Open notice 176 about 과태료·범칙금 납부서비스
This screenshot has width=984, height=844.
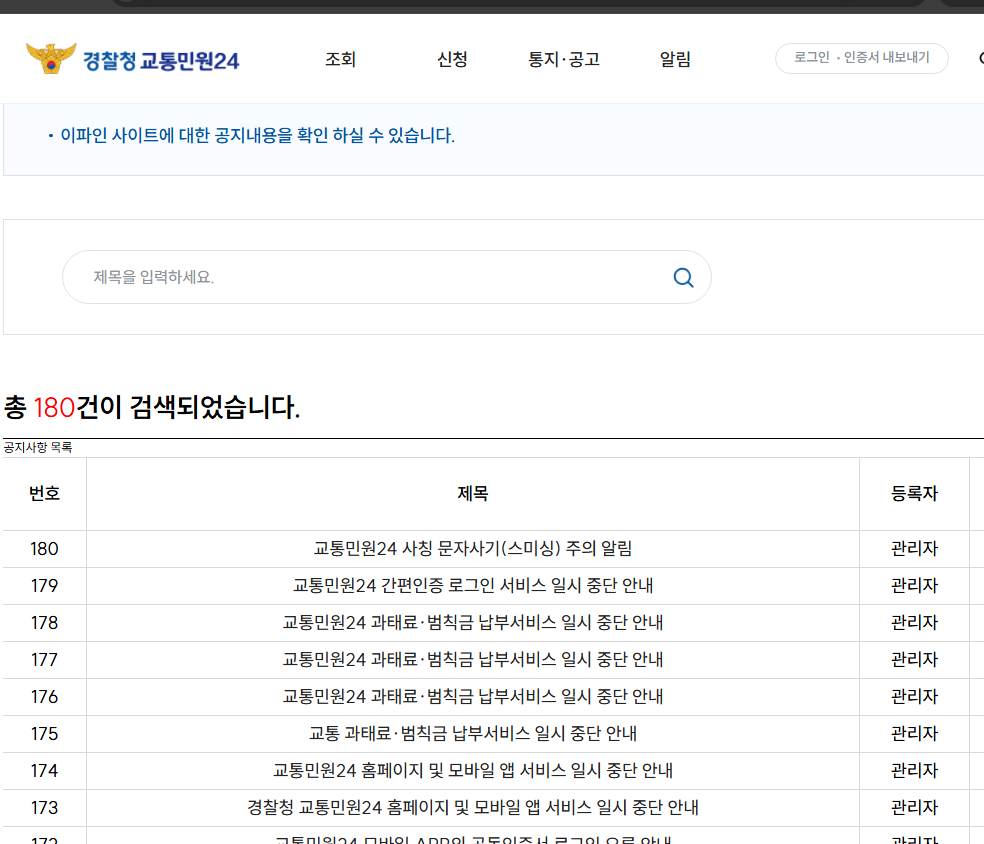click(472, 696)
